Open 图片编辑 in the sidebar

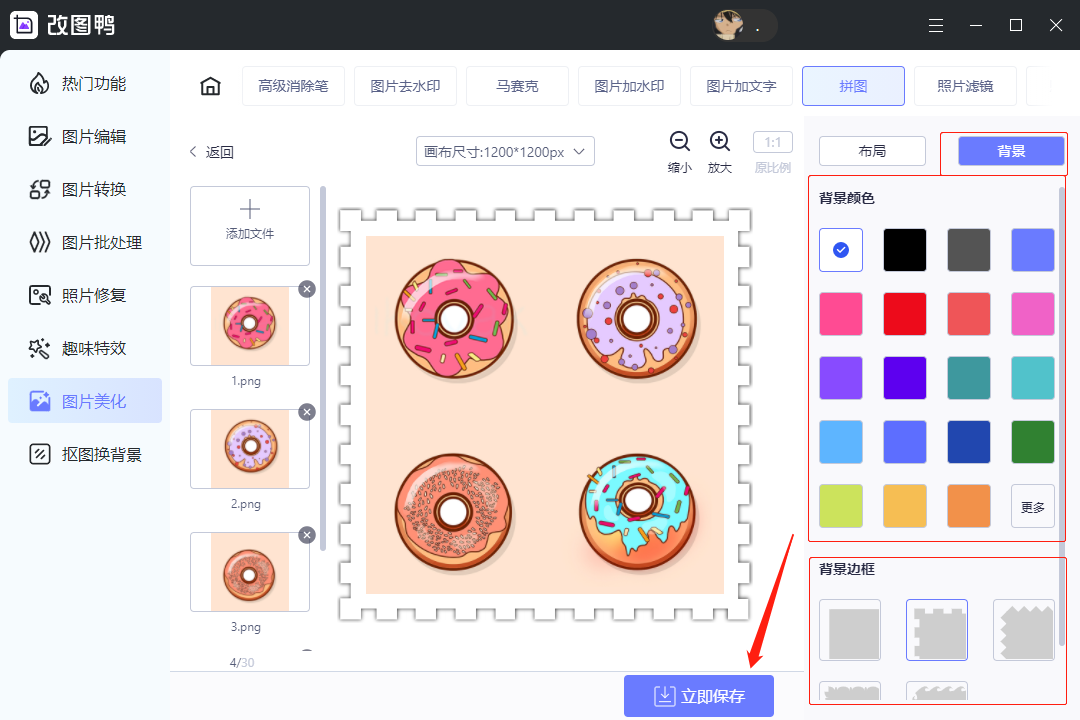point(85,136)
